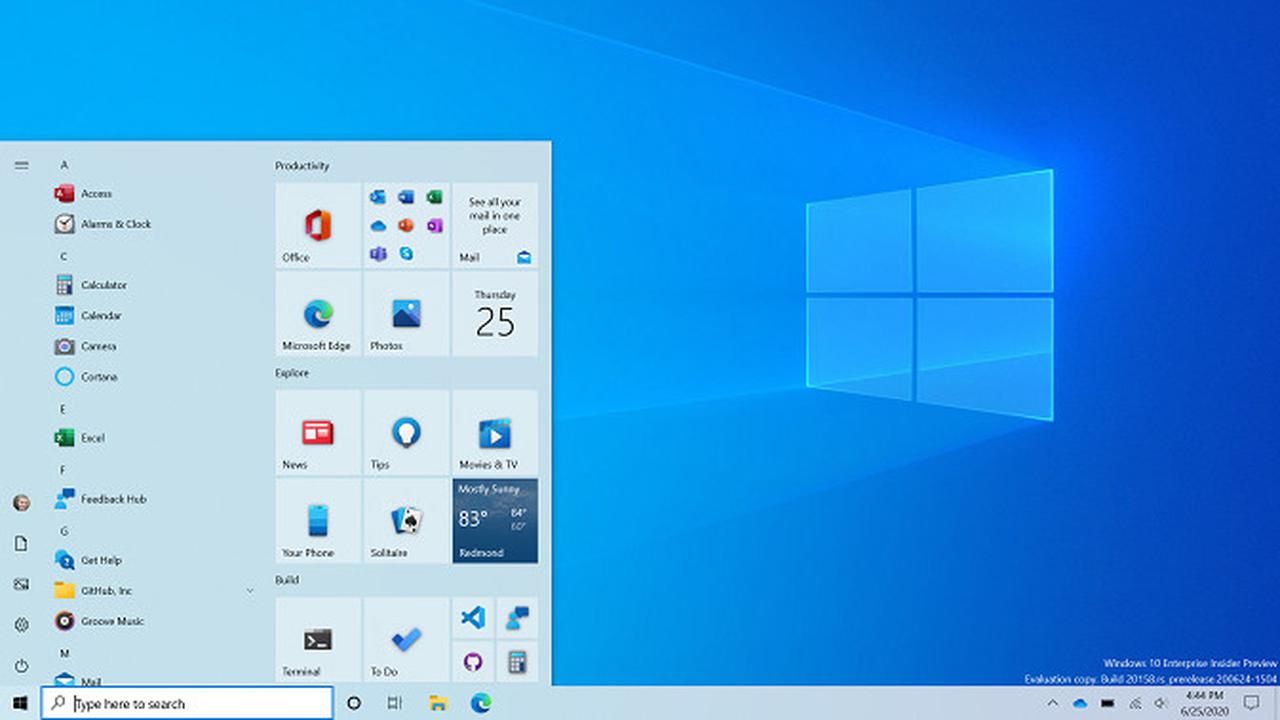This screenshot has width=1280, height=720.
Task: Open the Photos tile
Action: pos(405,314)
